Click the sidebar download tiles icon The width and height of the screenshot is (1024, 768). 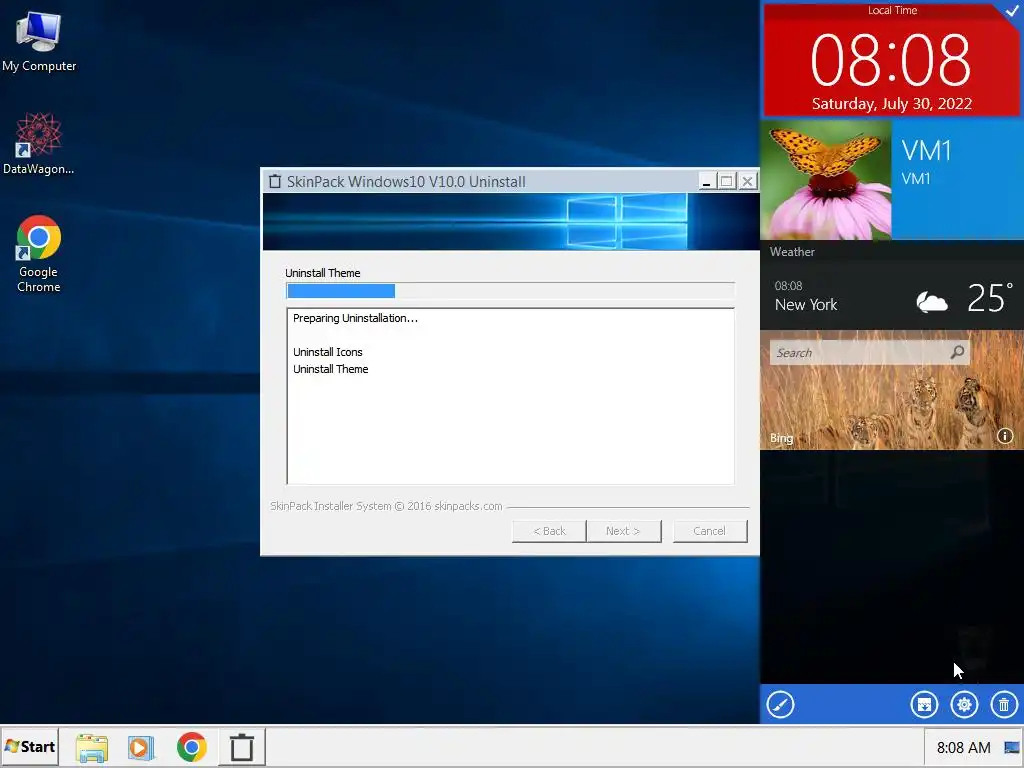point(924,705)
